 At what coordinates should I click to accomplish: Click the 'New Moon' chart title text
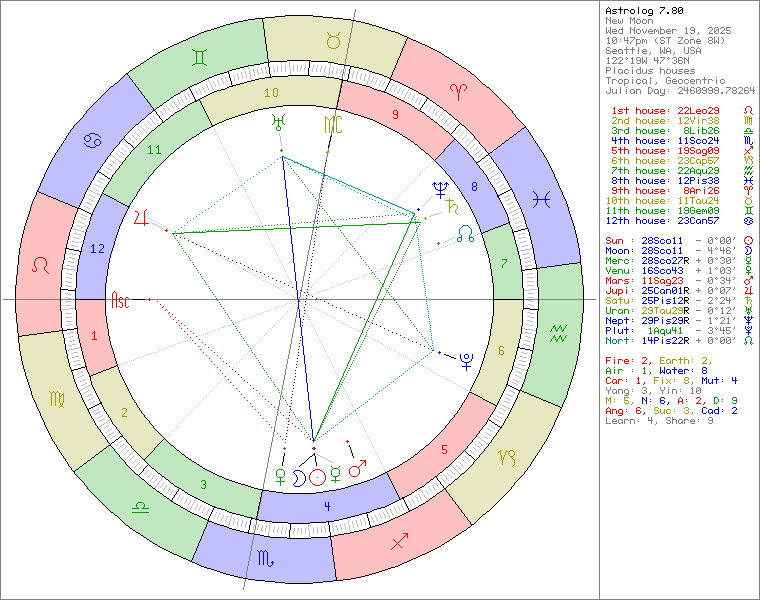pos(628,21)
